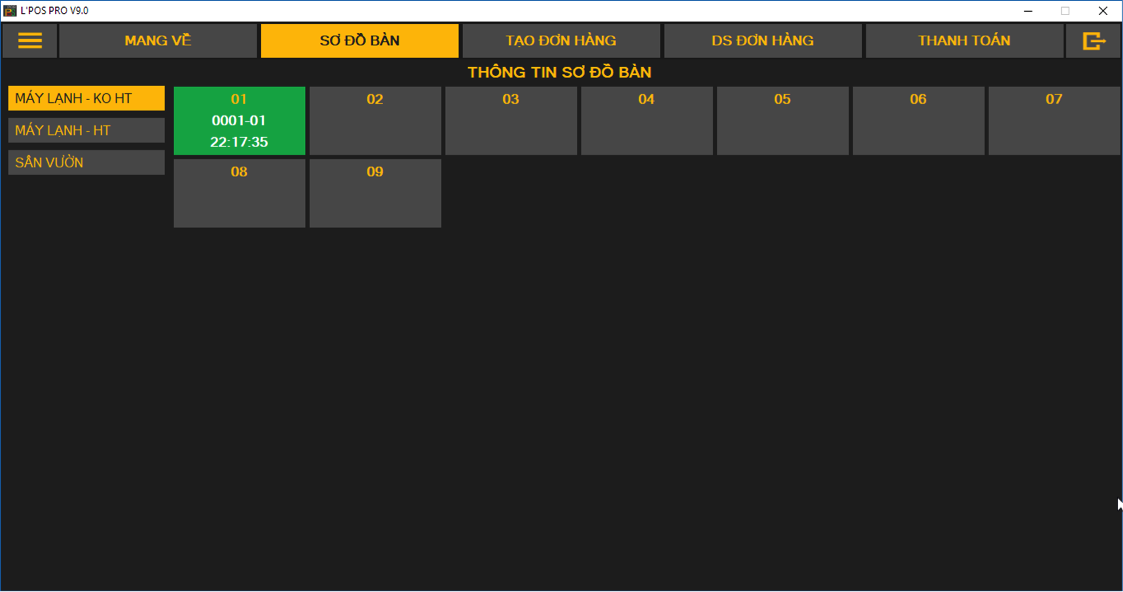Switch to the SƠ ĐỒ BÀN tab

(x=359, y=40)
